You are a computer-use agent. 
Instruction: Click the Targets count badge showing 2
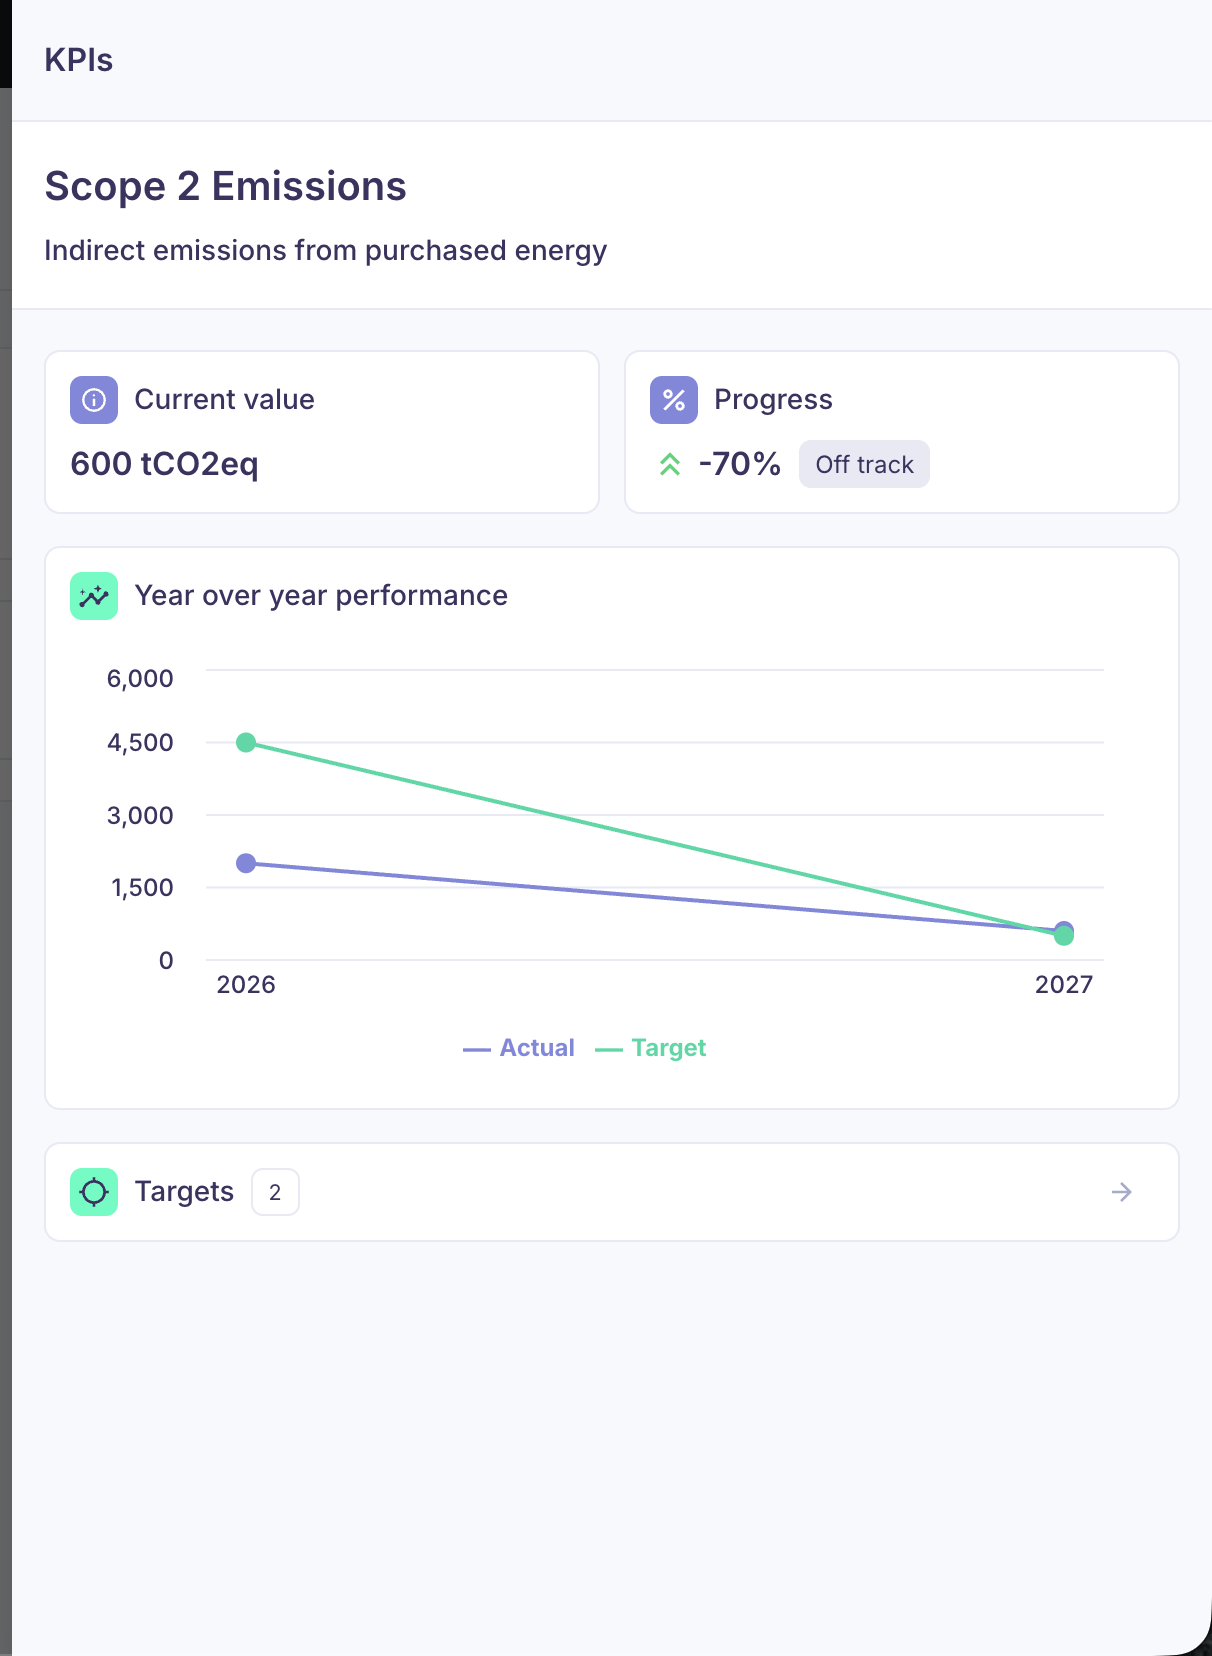(x=275, y=1192)
